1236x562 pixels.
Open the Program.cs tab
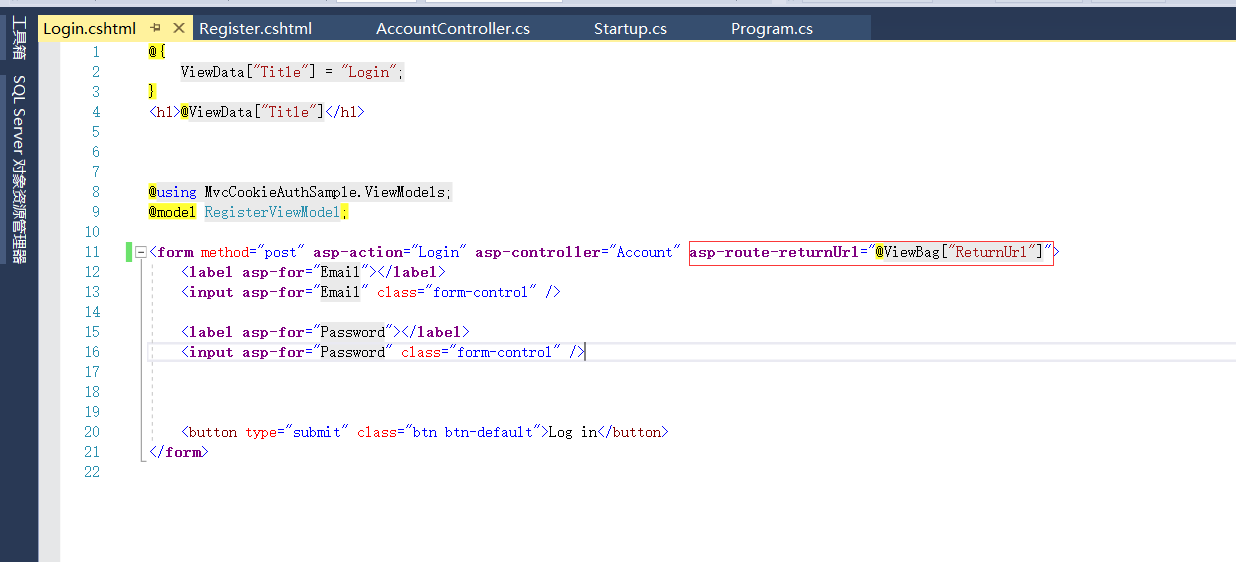click(x=772, y=29)
